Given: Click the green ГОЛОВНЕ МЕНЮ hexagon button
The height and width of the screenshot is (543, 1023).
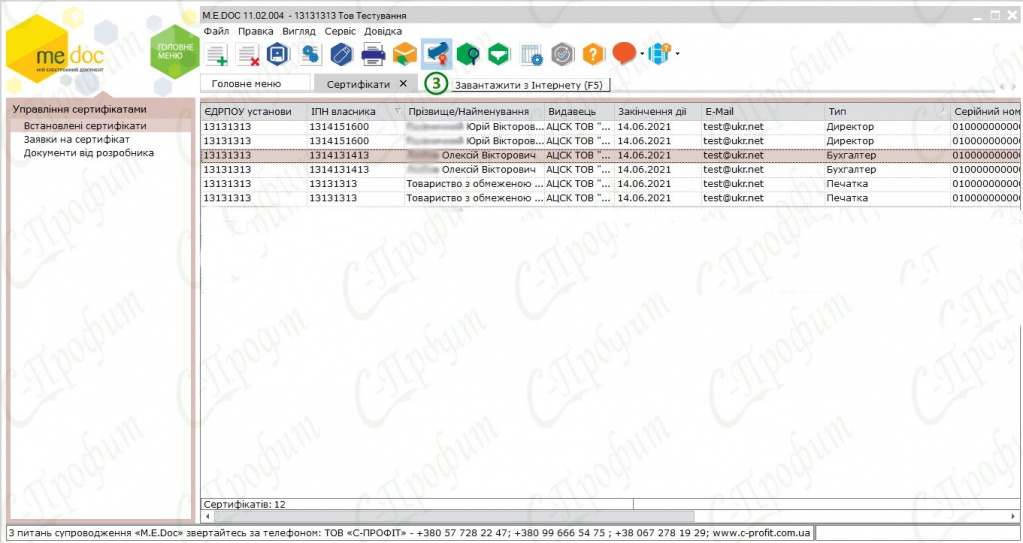Looking at the screenshot, I should coord(174,52).
